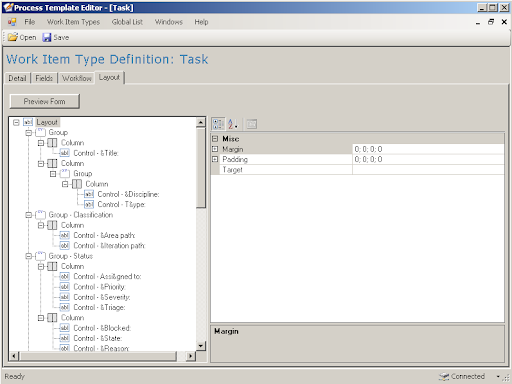512x384 pixels.
Task: Collapse the Misc property category
Action: click(x=215, y=139)
